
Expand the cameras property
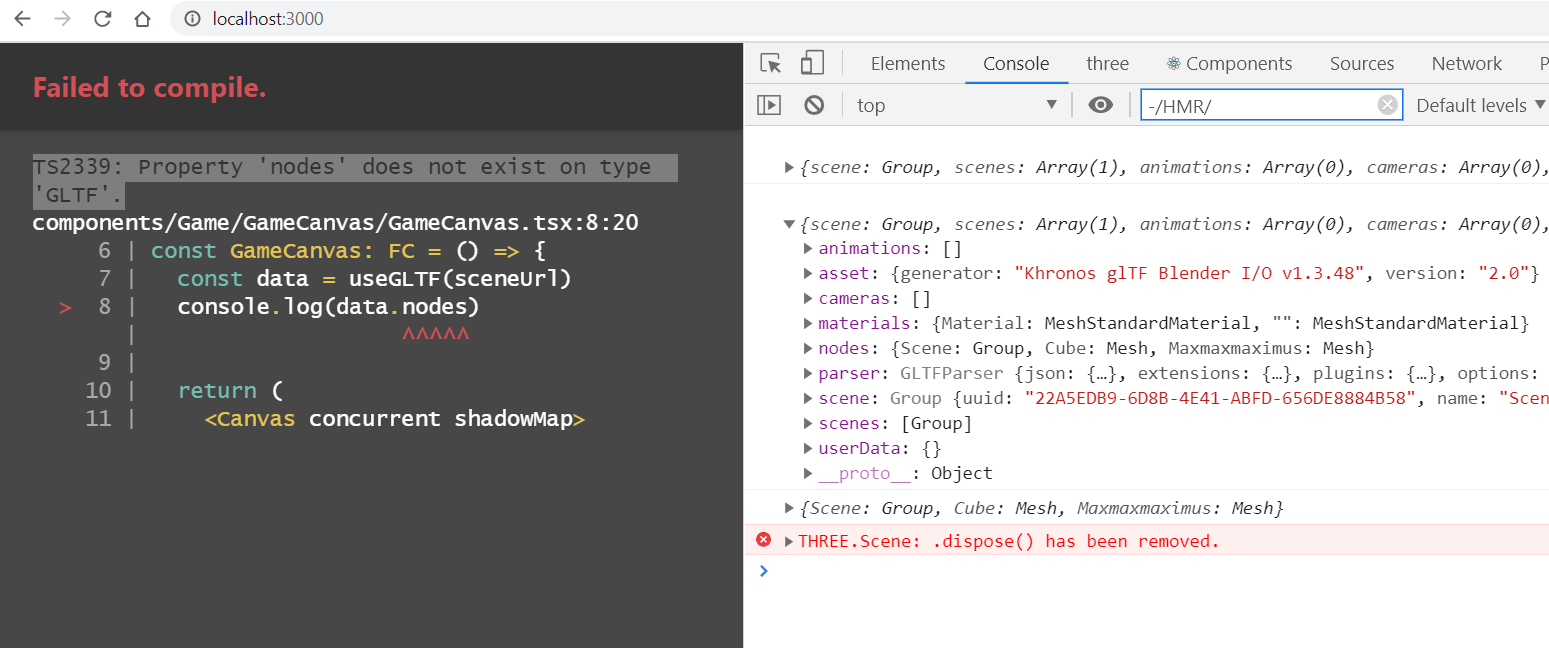coord(808,298)
